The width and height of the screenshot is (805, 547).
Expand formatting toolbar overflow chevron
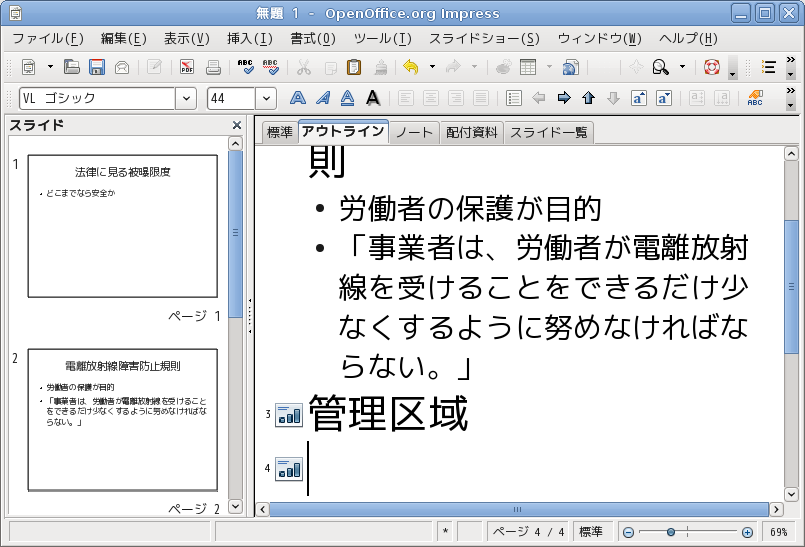(791, 91)
